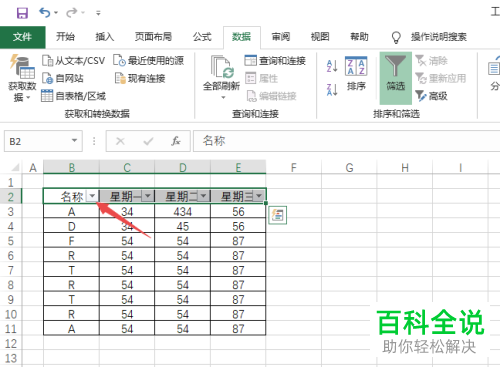Open the 星期一 column filter dropdown
Screen dimensions: 500x367
pos(148,196)
